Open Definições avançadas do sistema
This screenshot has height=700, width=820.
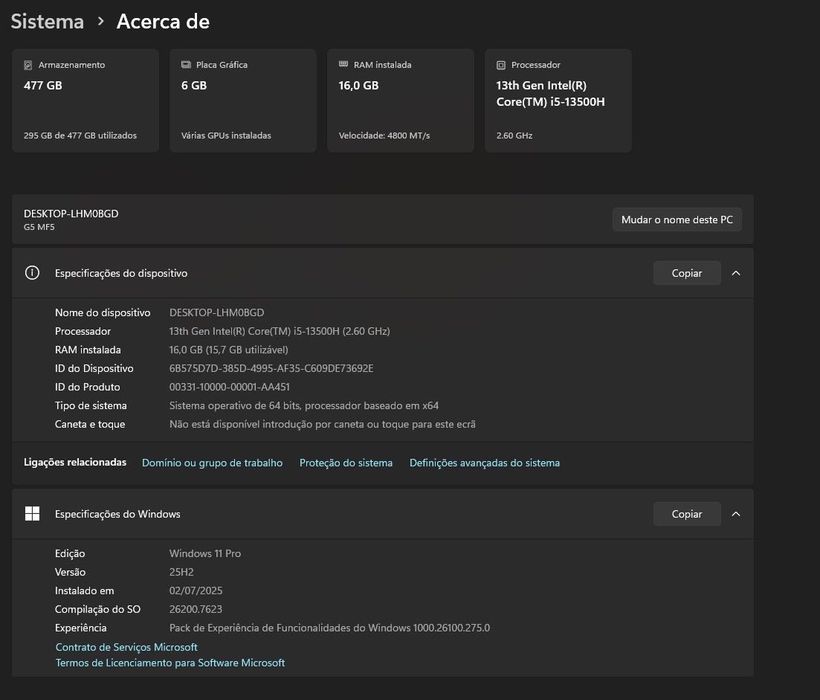coord(484,463)
